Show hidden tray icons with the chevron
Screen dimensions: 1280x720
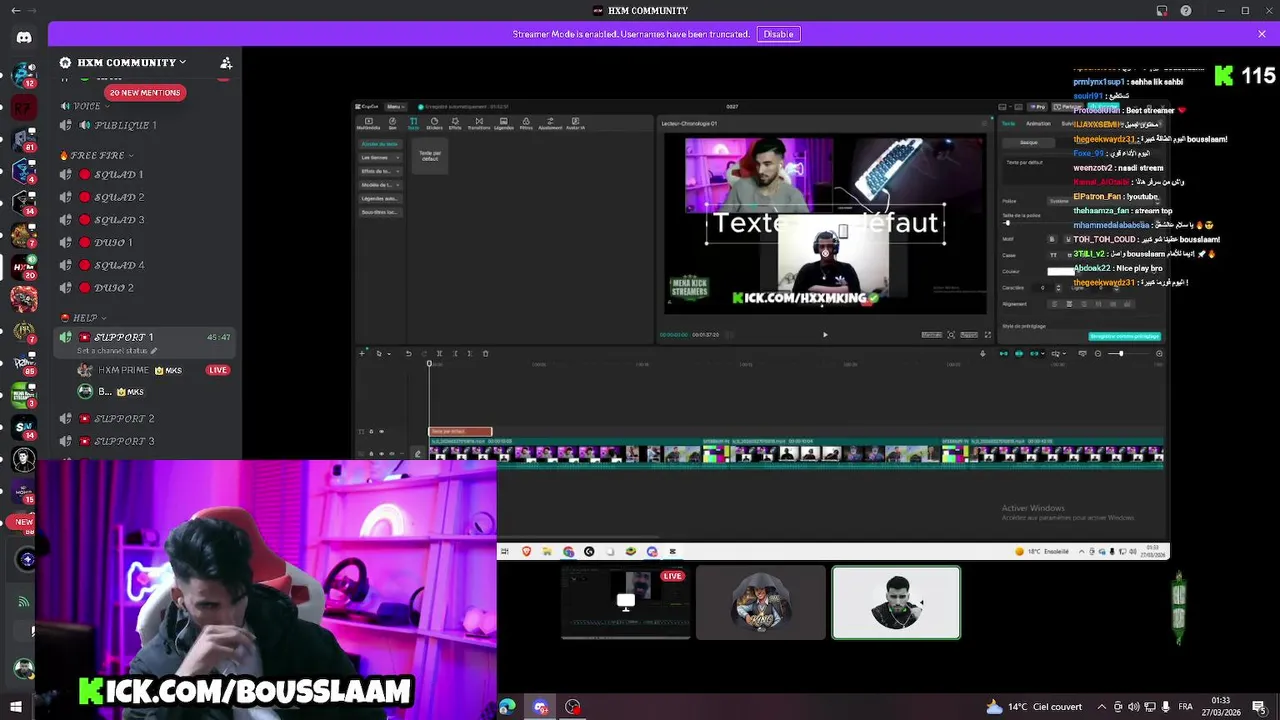[x=1101, y=707]
